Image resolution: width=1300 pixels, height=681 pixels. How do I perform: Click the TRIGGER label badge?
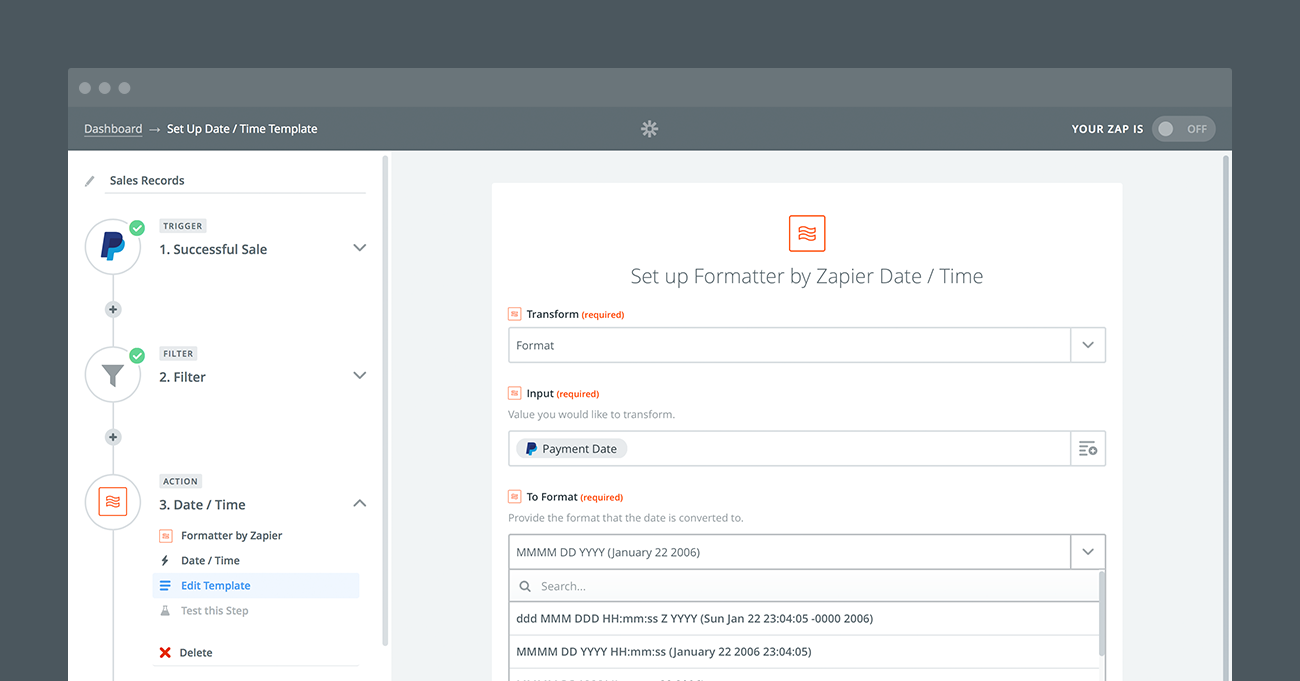(x=182, y=226)
